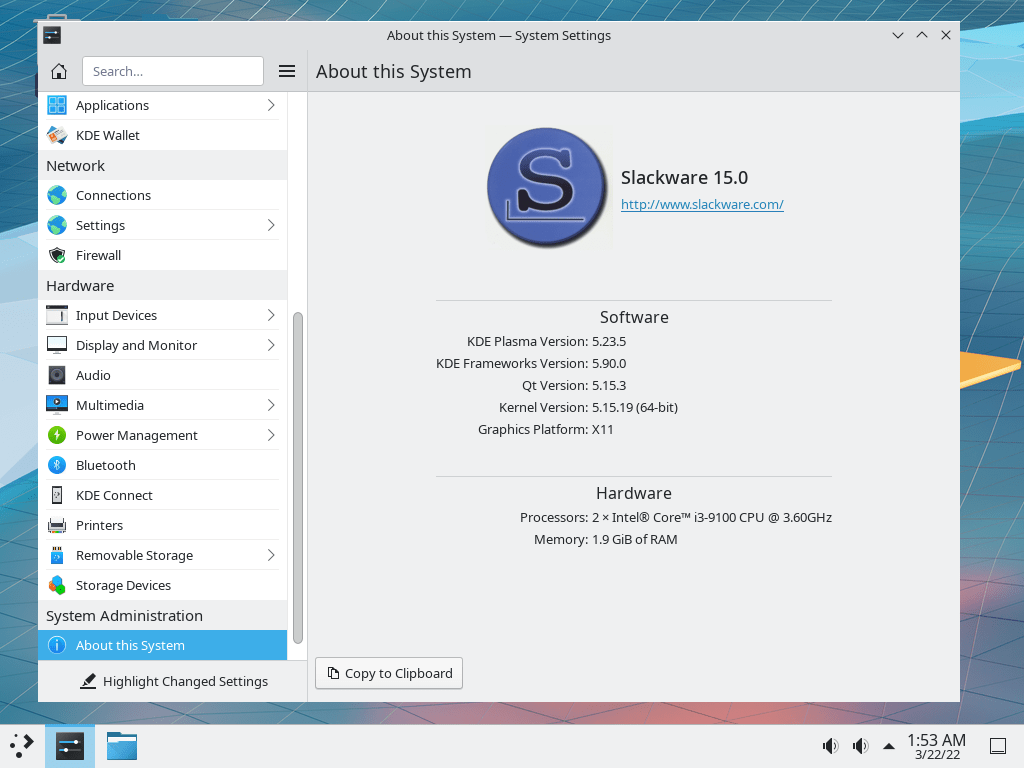Click the Slackware 15.0 heading text
The image size is (1024, 768).
pyautogui.click(x=684, y=178)
